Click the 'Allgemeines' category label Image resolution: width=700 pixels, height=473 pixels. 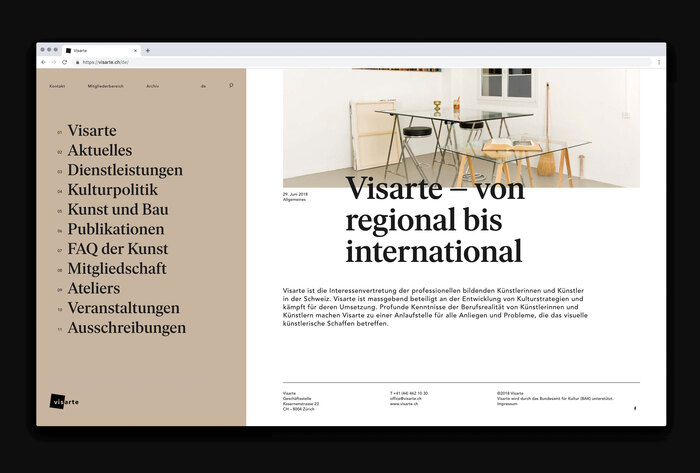[x=295, y=200]
